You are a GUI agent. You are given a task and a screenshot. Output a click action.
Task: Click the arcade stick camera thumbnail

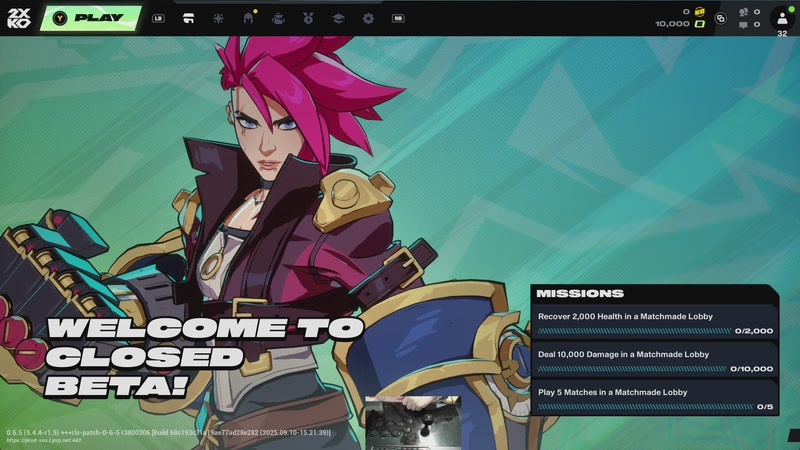413,422
